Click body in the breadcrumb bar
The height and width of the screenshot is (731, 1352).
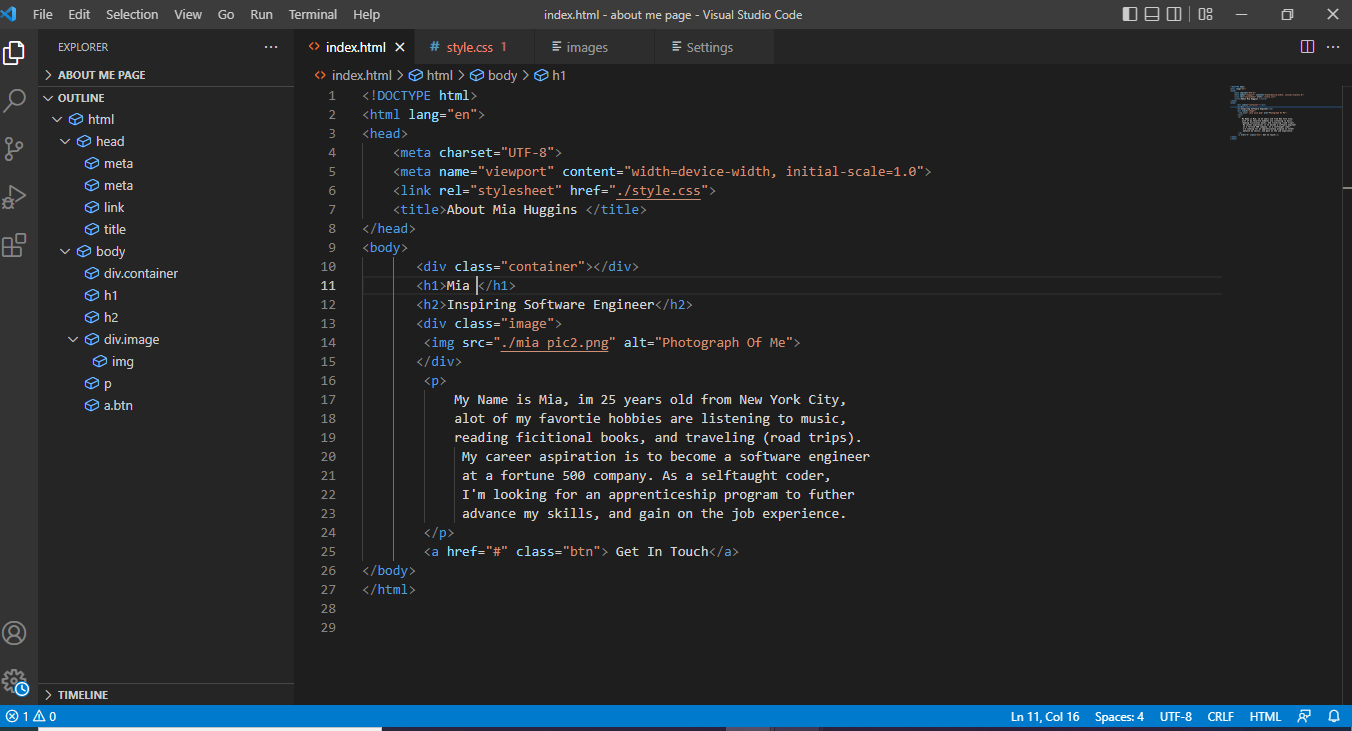click(x=503, y=74)
